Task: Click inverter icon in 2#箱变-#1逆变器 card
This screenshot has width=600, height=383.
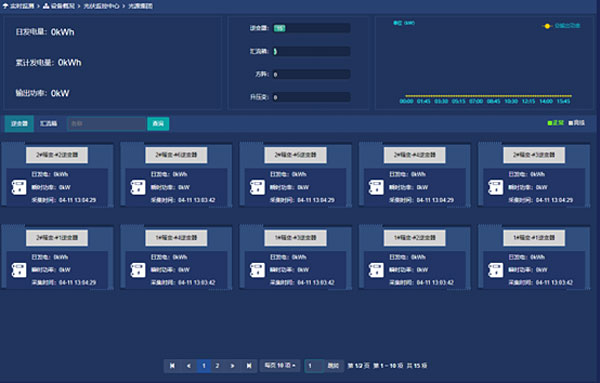Action: pos(19,270)
